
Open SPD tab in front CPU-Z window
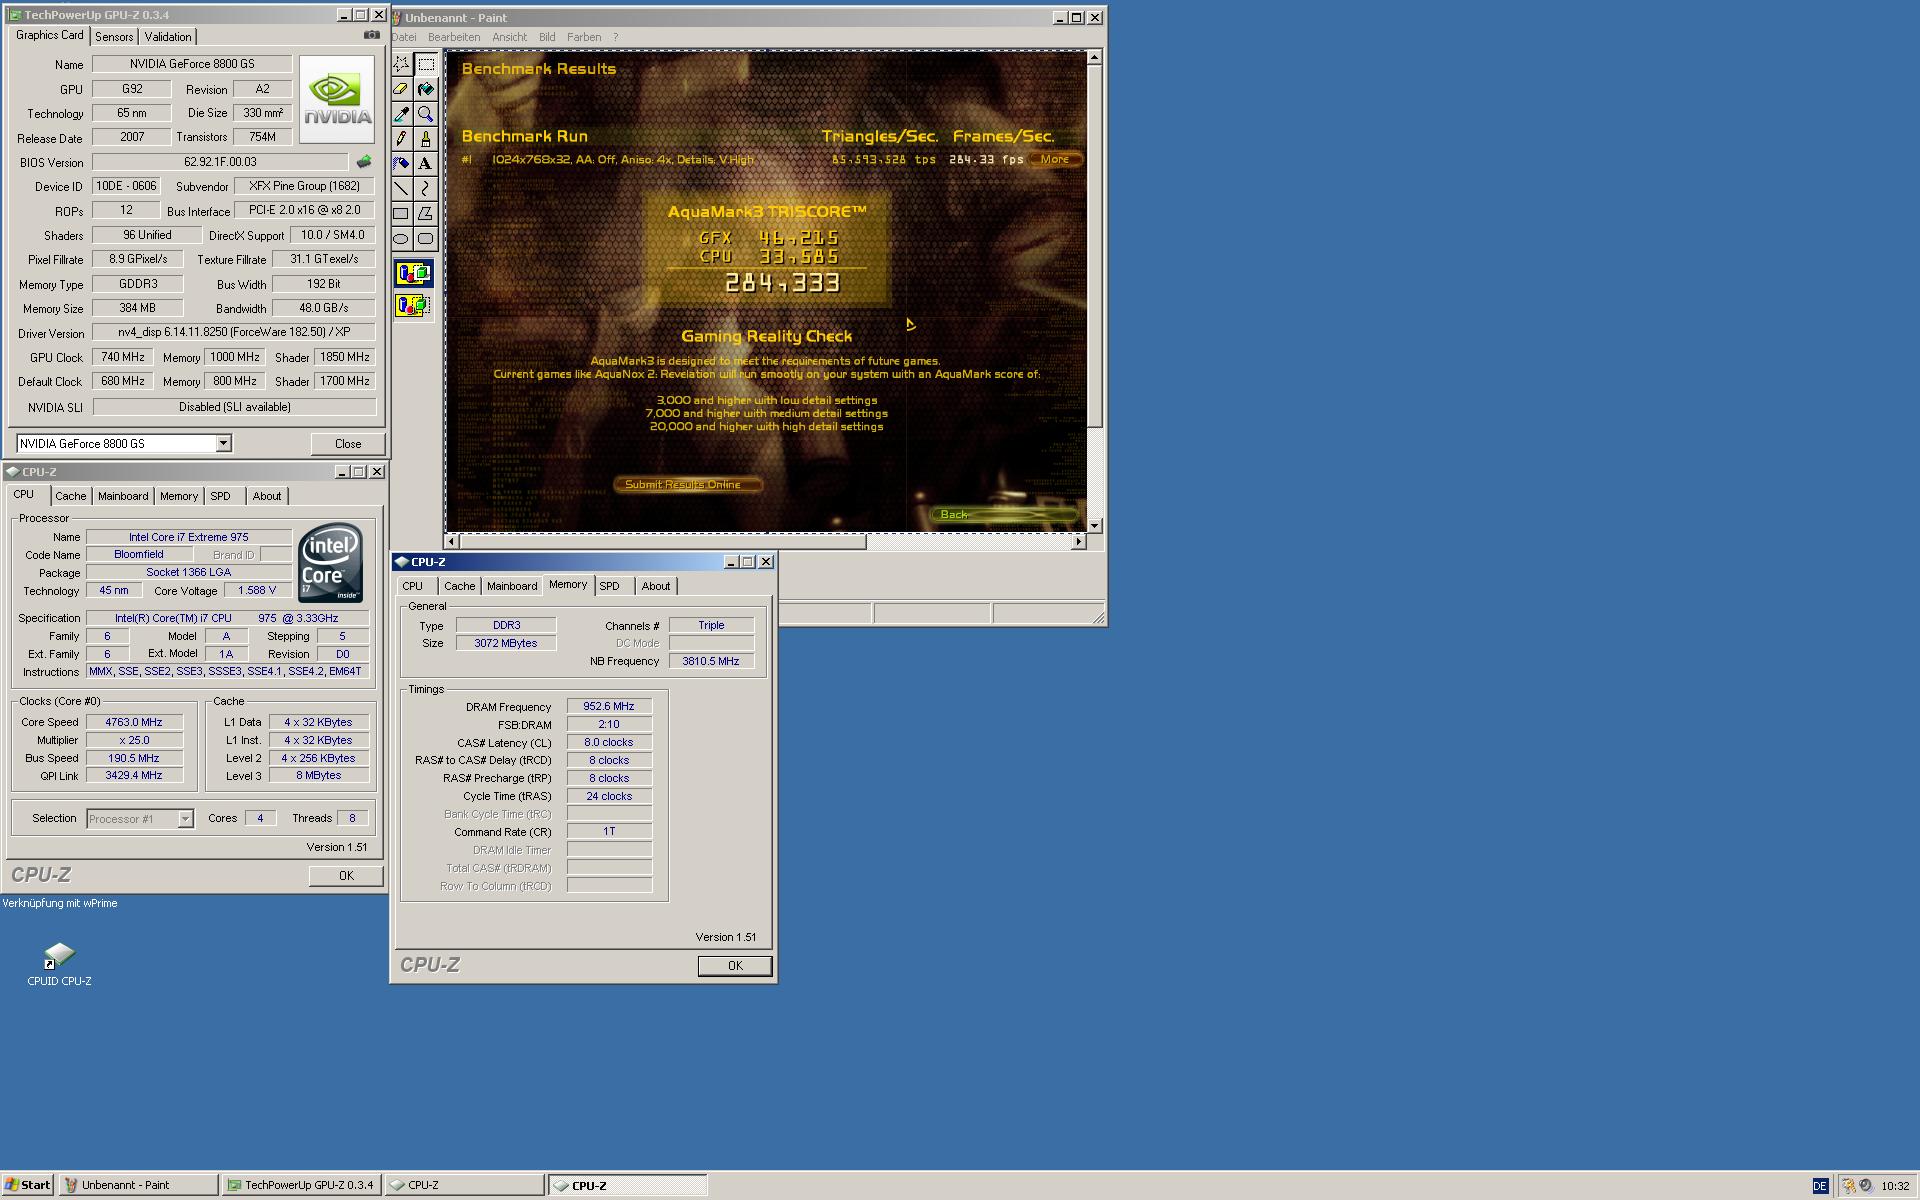point(609,586)
